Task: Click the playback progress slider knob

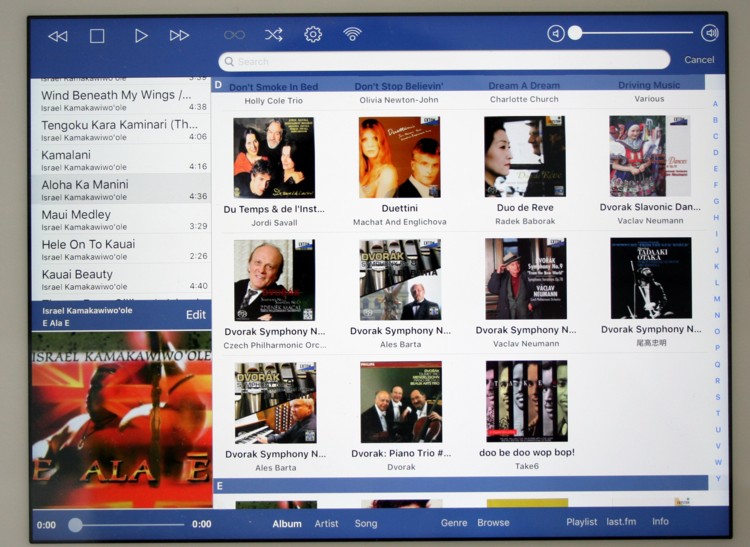Action: point(75,525)
